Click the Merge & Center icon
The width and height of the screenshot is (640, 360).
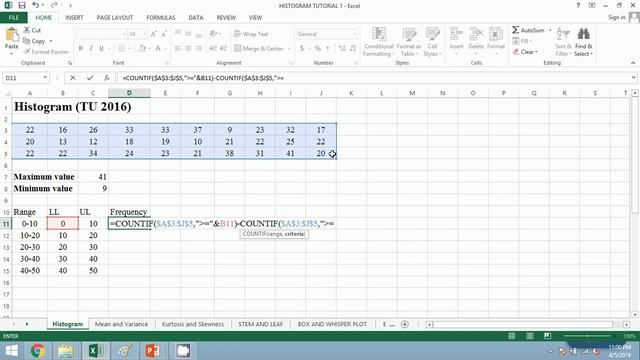[238, 48]
